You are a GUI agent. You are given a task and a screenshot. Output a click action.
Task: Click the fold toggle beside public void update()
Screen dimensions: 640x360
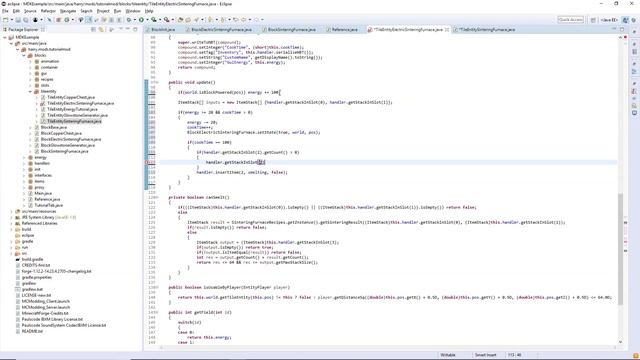(157, 82)
